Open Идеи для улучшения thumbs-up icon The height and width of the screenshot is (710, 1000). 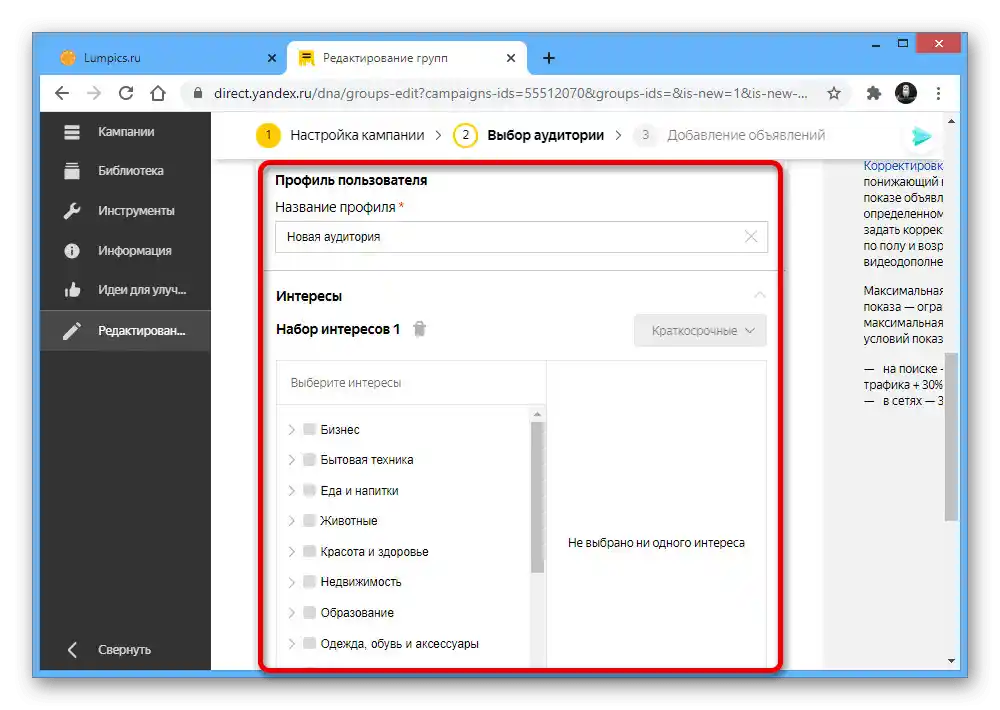point(71,290)
